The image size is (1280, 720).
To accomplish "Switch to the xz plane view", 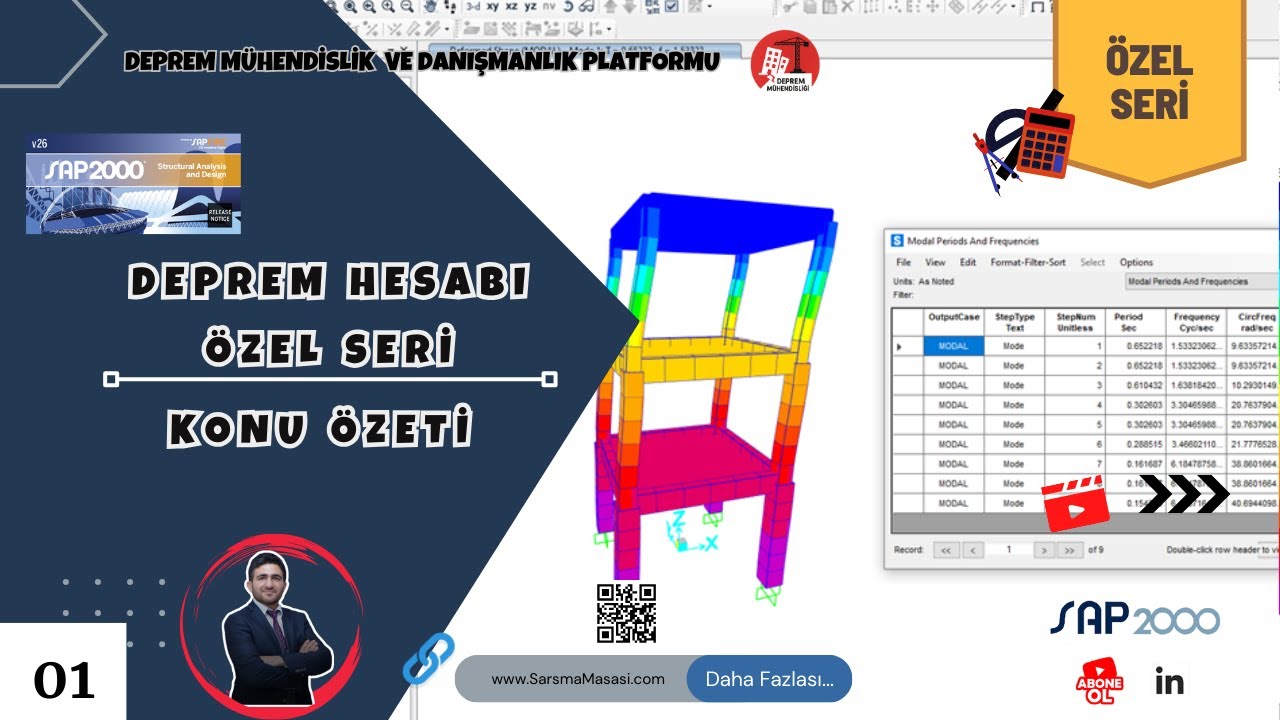I will [511, 6].
